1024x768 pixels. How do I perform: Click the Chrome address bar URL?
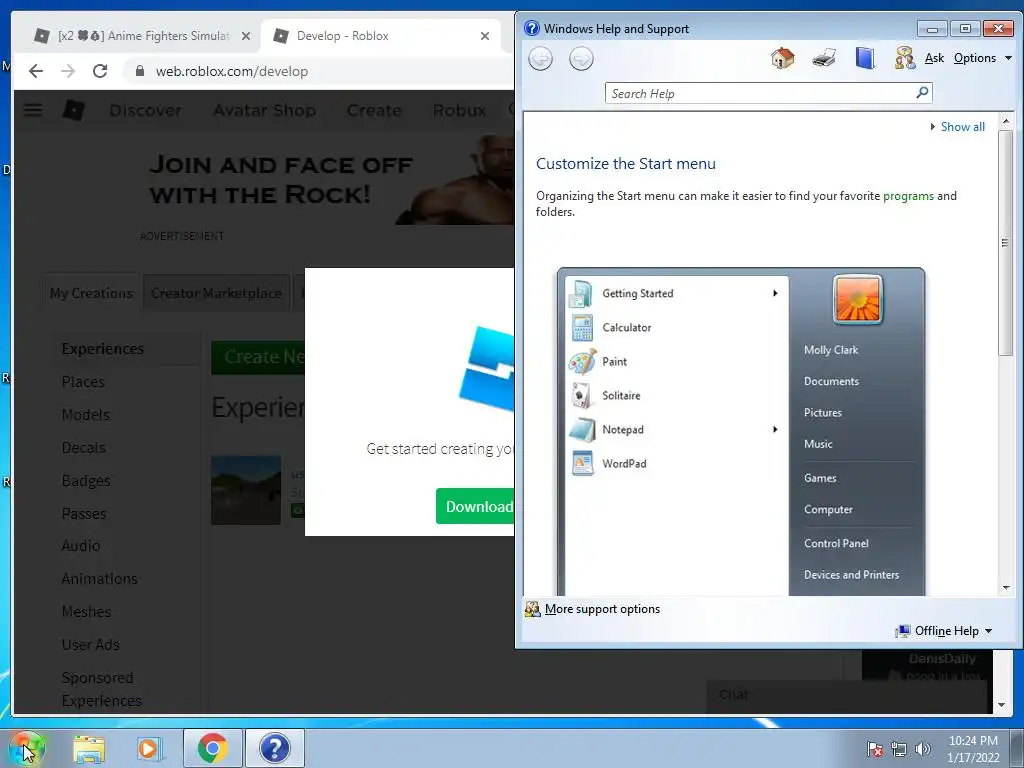tap(231, 71)
